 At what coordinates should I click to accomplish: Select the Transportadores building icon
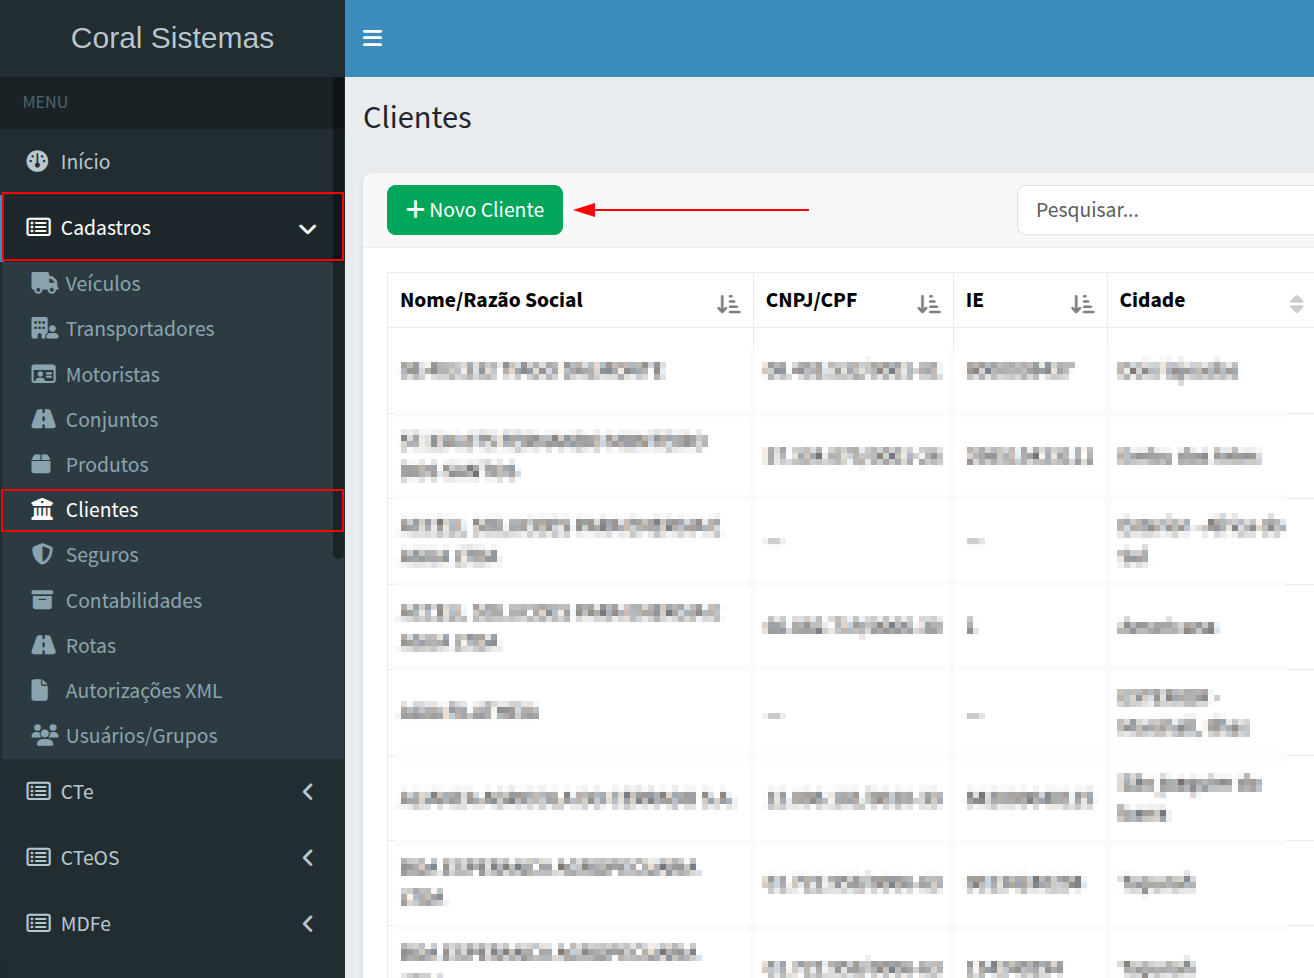(x=43, y=328)
